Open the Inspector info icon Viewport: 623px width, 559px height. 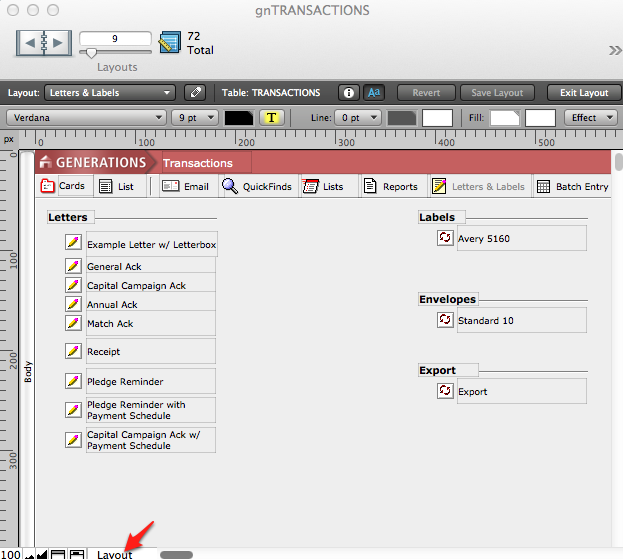tap(348, 93)
